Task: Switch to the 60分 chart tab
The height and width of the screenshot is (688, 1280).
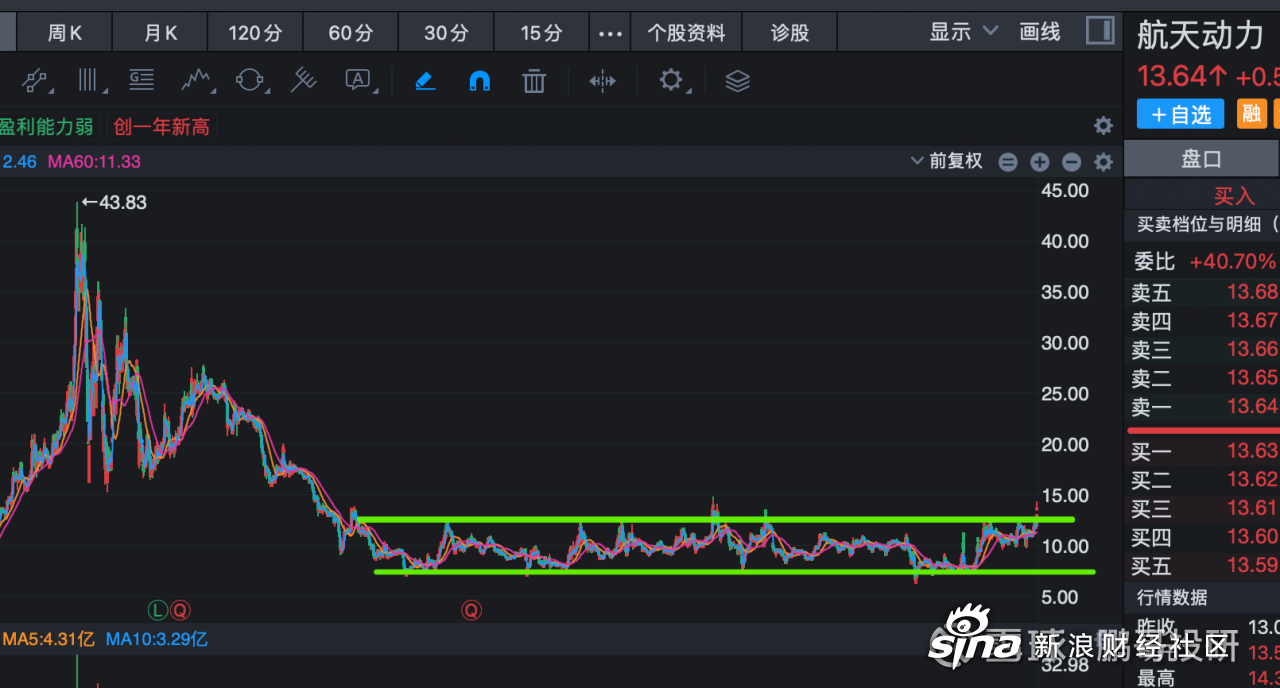Action: click(x=350, y=33)
